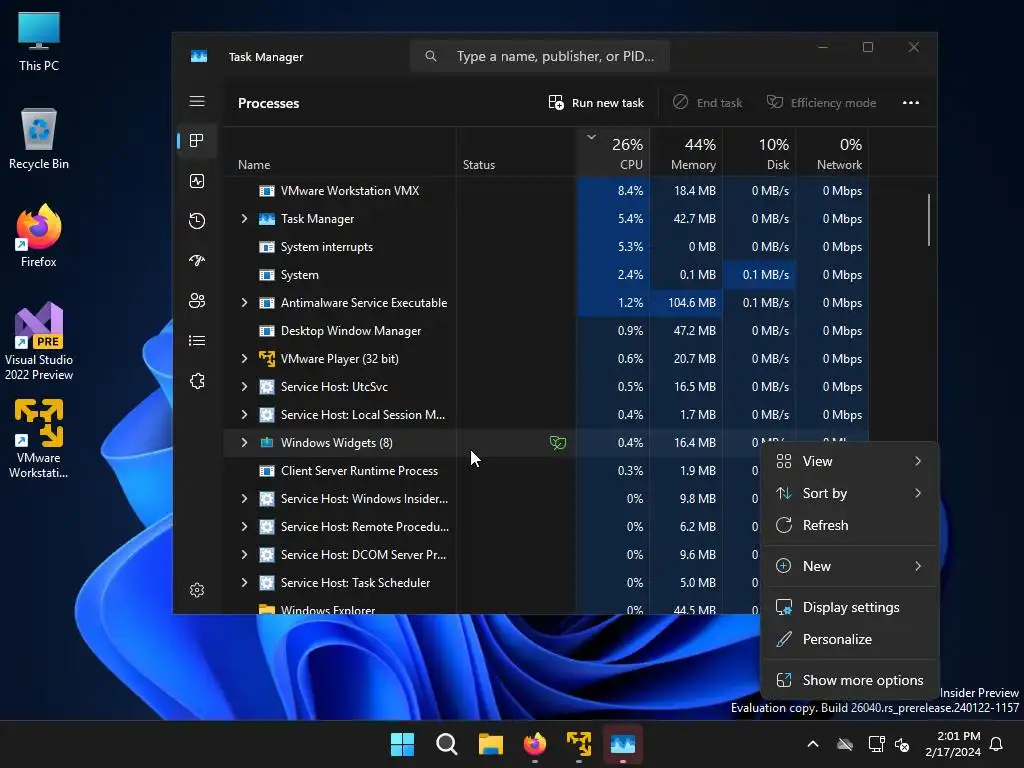Click the End task button
The width and height of the screenshot is (1024, 768).
tap(708, 103)
